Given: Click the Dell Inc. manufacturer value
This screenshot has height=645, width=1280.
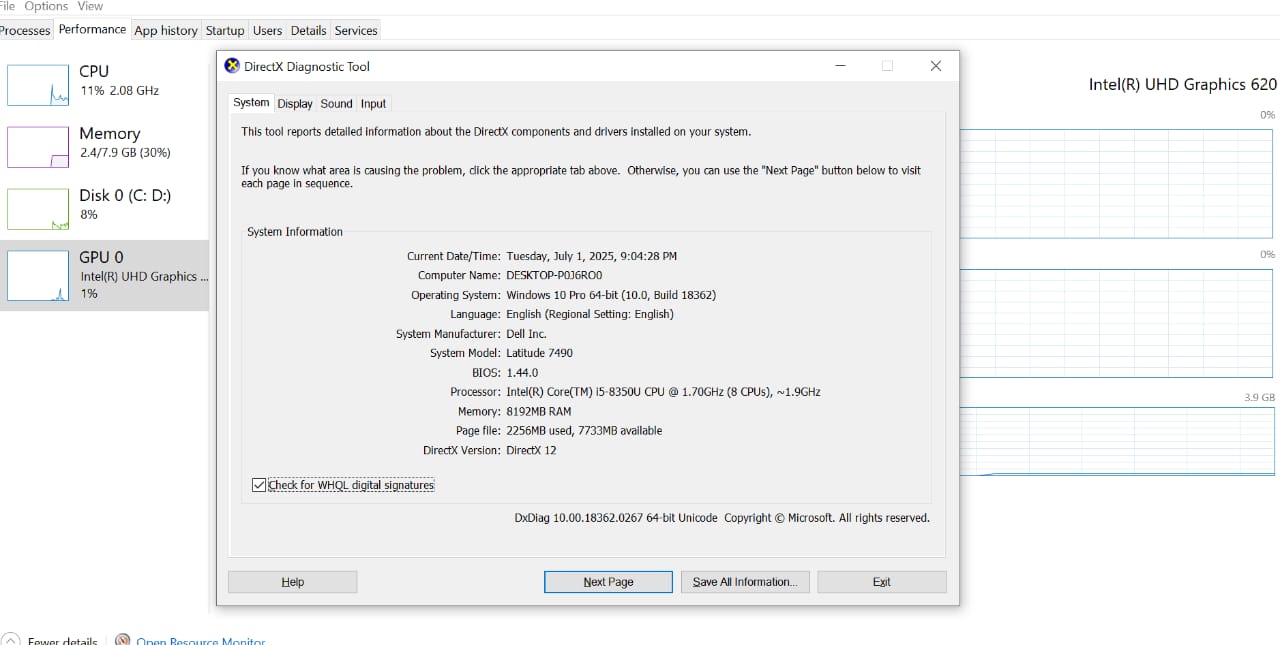Looking at the screenshot, I should point(526,334).
